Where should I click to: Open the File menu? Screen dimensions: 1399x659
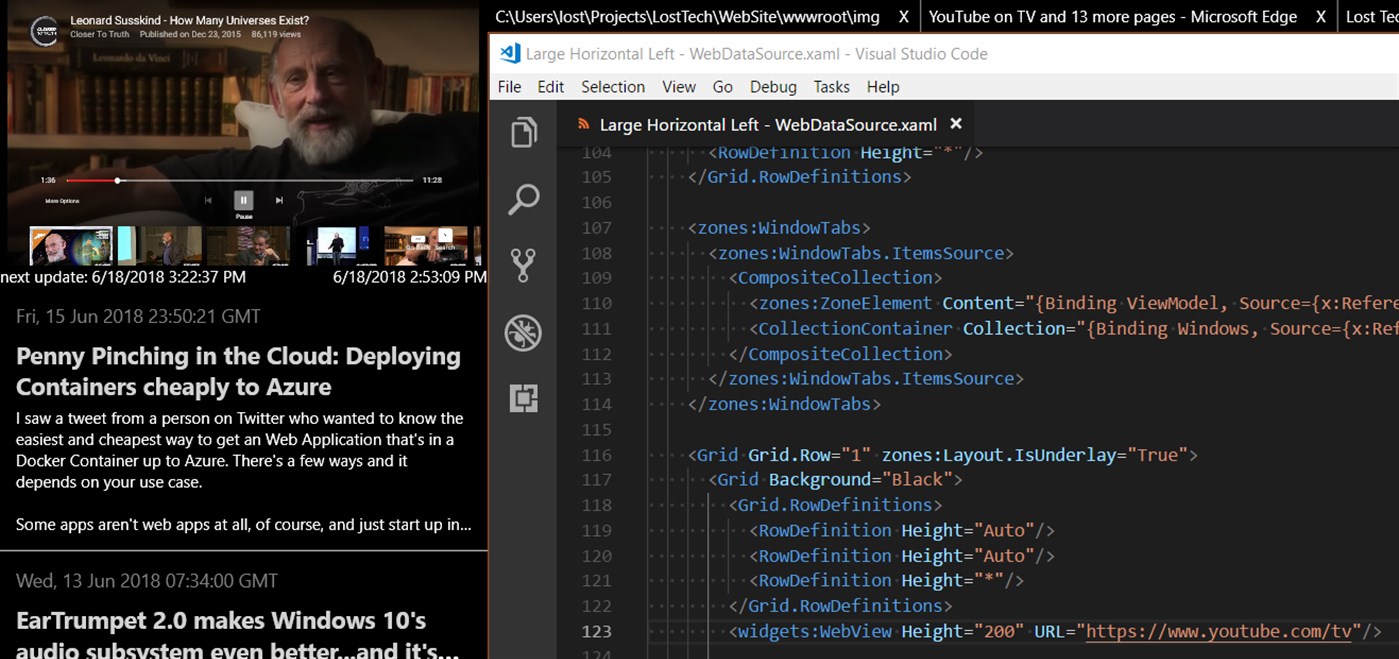pyautogui.click(x=509, y=87)
